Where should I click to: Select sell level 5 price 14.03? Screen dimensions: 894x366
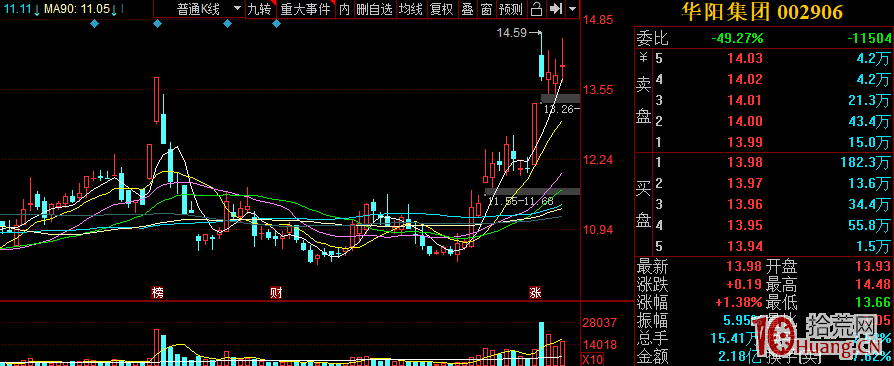click(x=746, y=58)
